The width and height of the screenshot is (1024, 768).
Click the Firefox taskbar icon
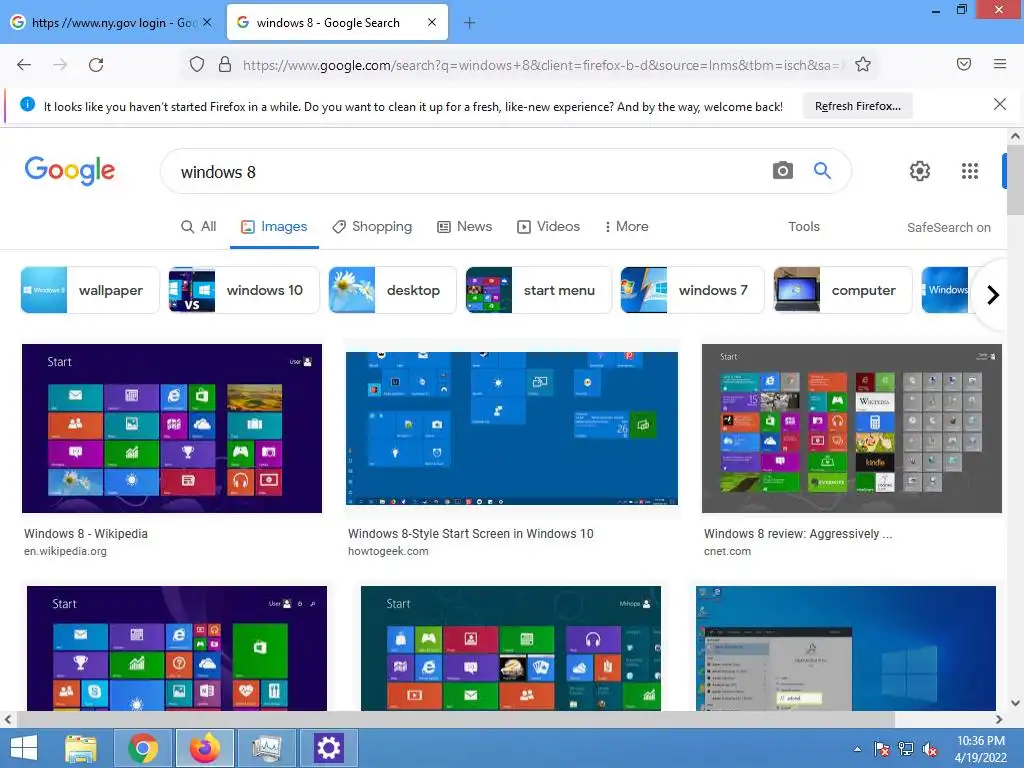coord(204,748)
